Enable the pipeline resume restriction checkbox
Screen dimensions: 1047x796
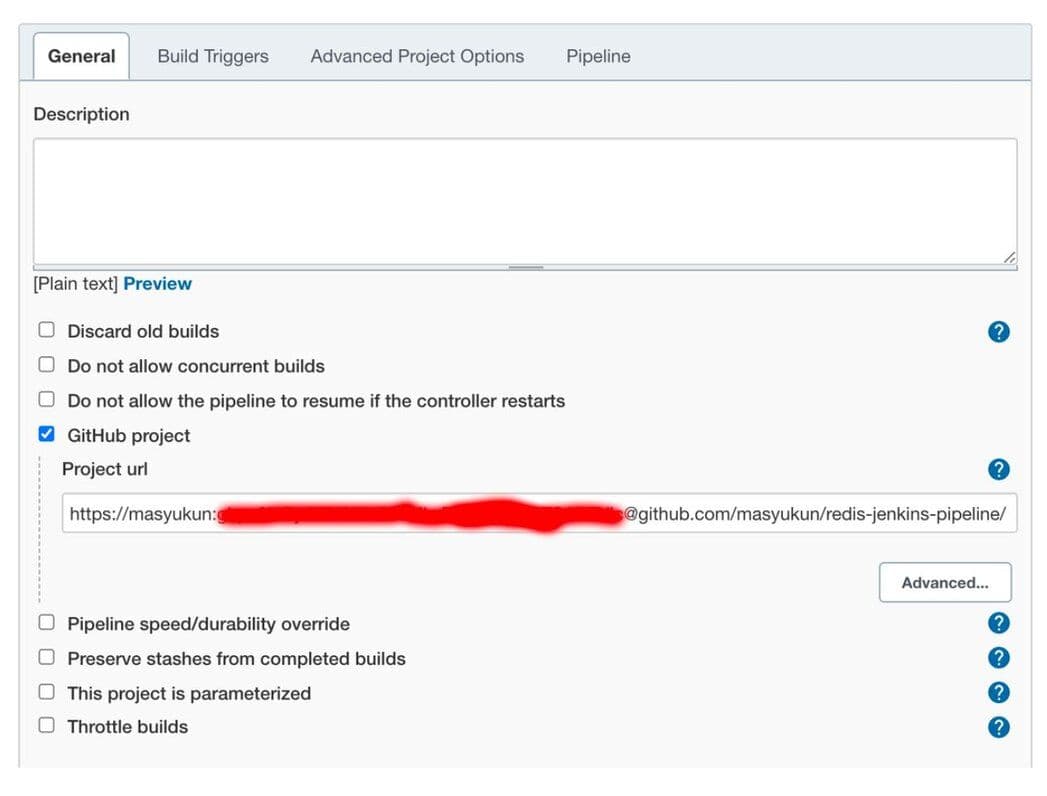click(46, 398)
